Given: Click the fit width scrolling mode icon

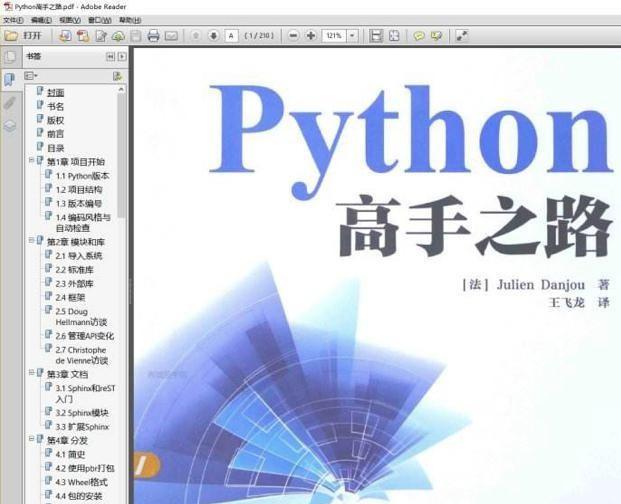Looking at the screenshot, I should click(x=376, y=36).
